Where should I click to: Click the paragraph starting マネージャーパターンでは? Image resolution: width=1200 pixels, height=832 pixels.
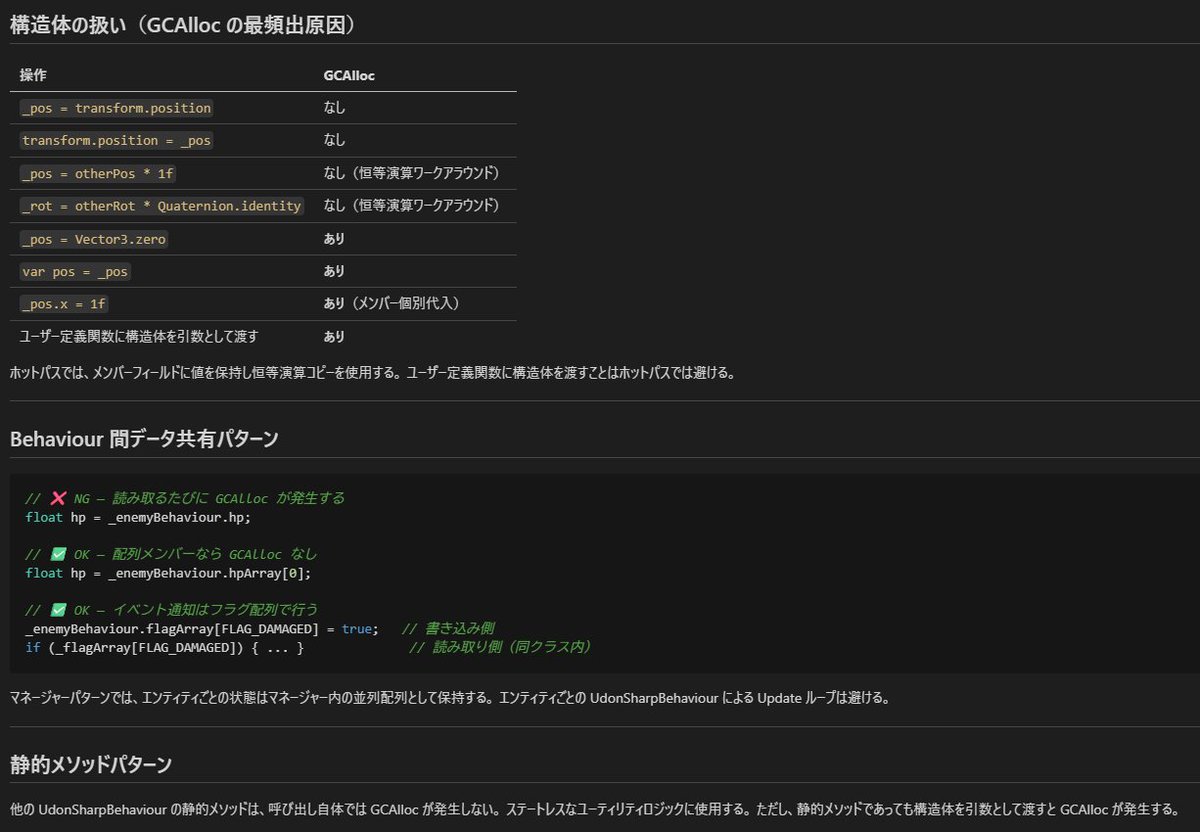coord(449,697)
